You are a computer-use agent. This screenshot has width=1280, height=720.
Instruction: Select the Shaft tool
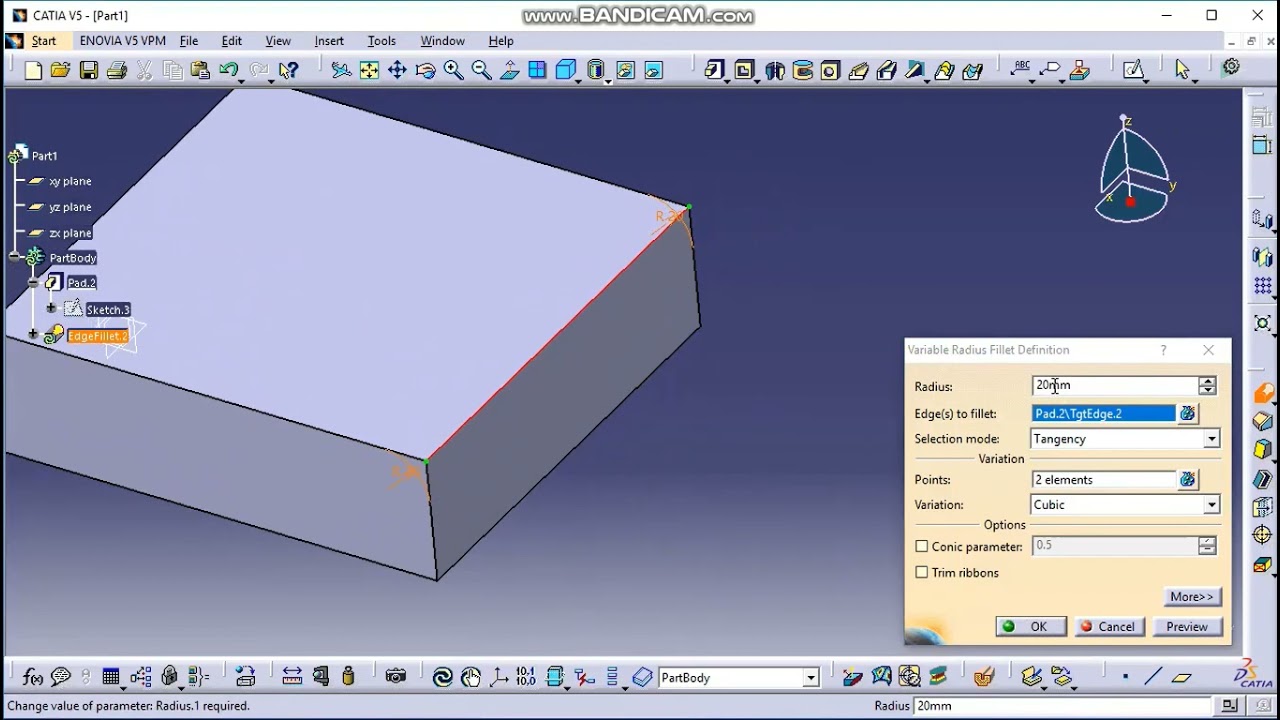tap(775, 70)
